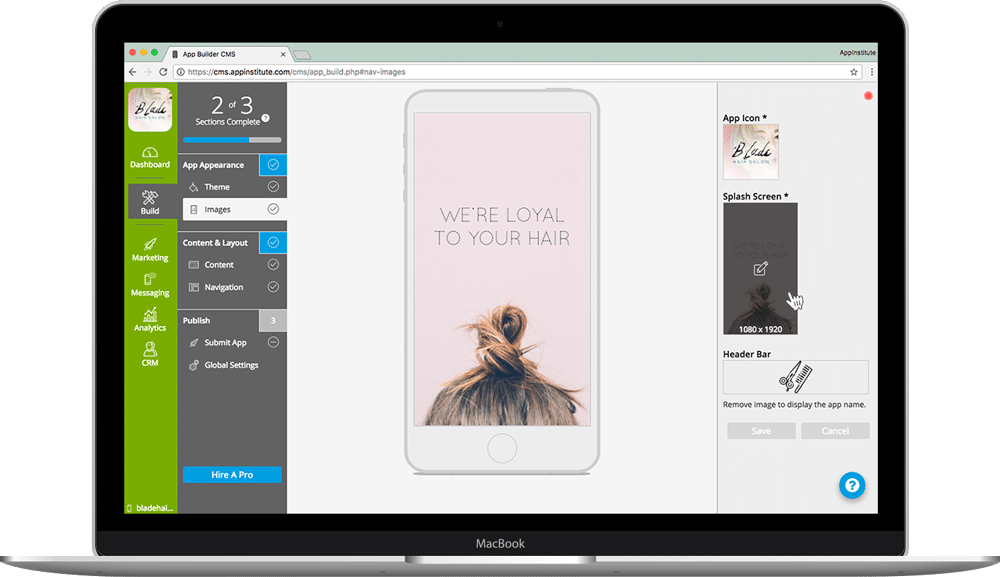The height and width of the screenshot is (577, 1000).
Task: Click the Theme completion checkmark
Action: 273,187
